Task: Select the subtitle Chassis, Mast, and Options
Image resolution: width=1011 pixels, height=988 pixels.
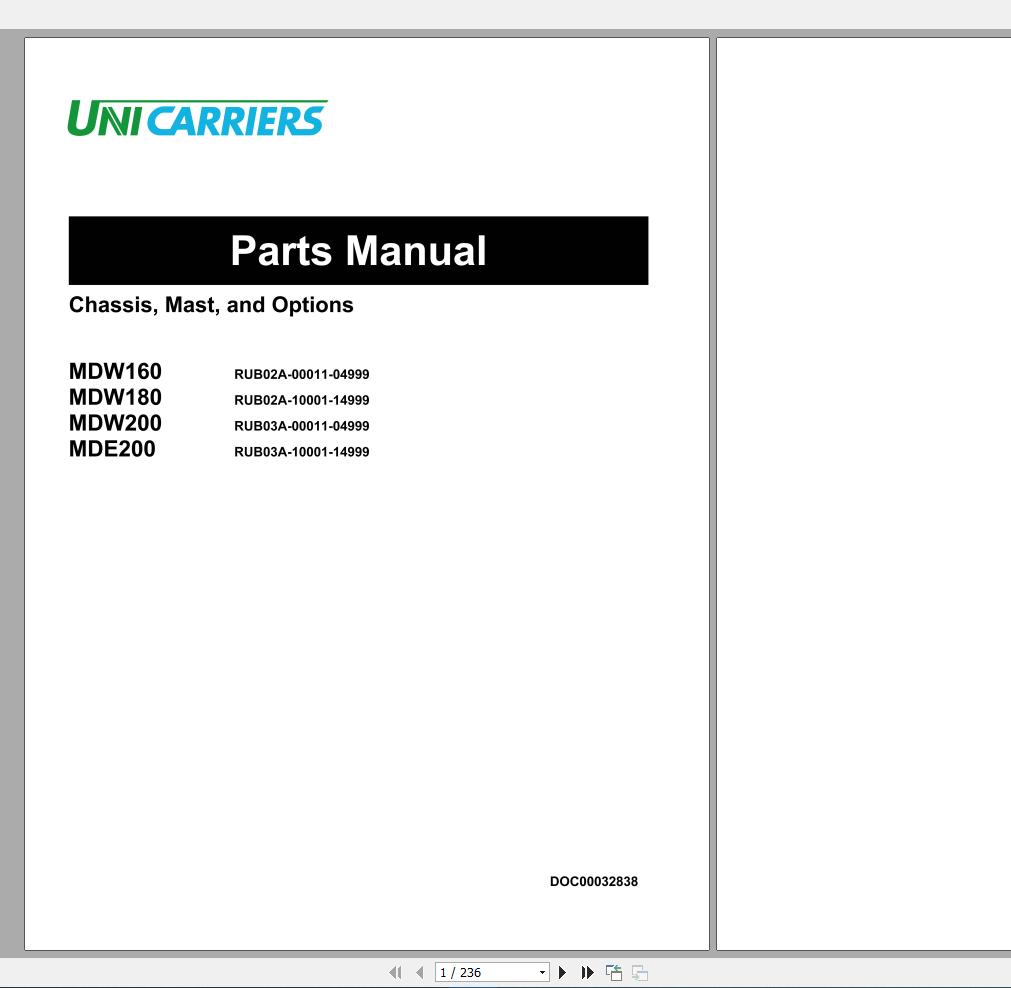Action: point(211,305)
